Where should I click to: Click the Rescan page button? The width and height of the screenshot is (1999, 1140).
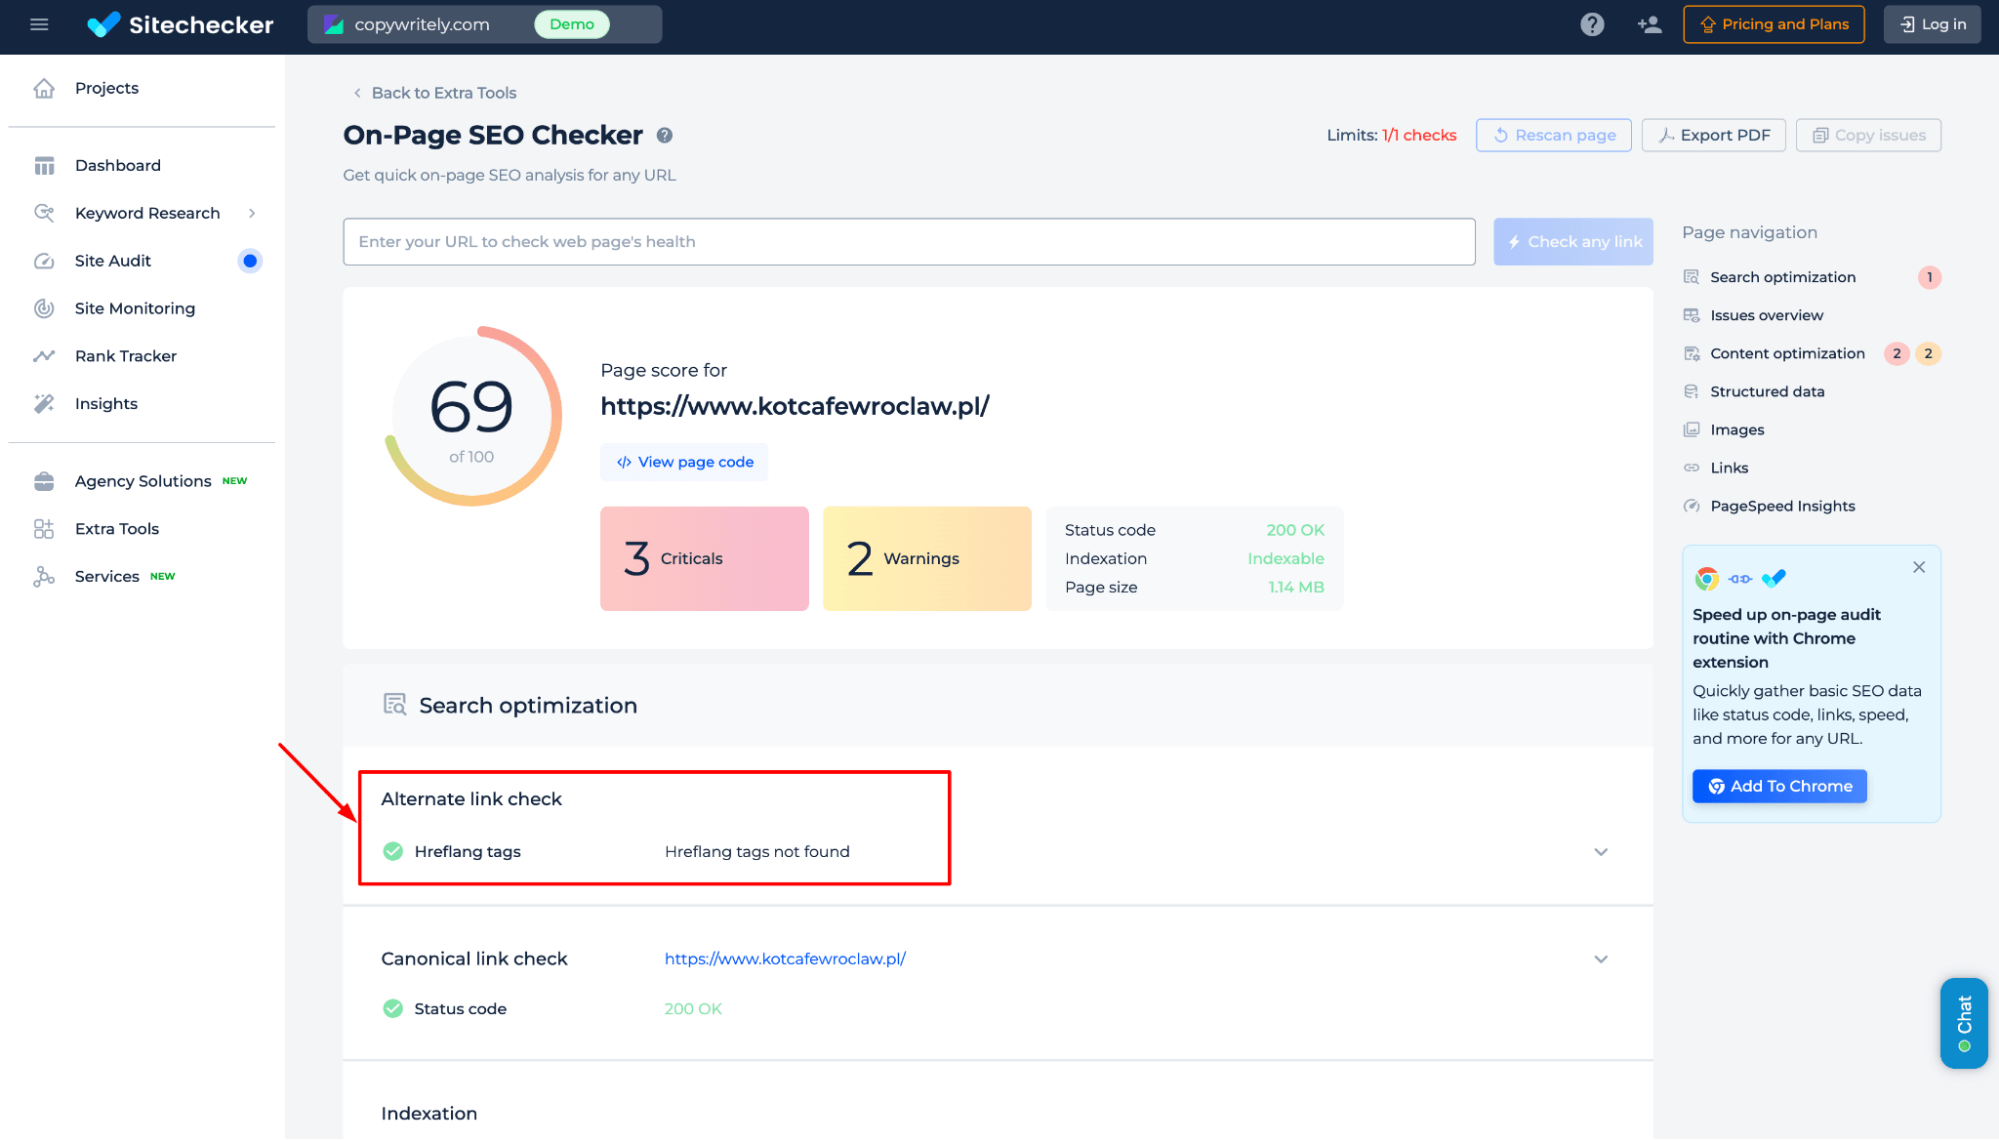coord(1554,135)
